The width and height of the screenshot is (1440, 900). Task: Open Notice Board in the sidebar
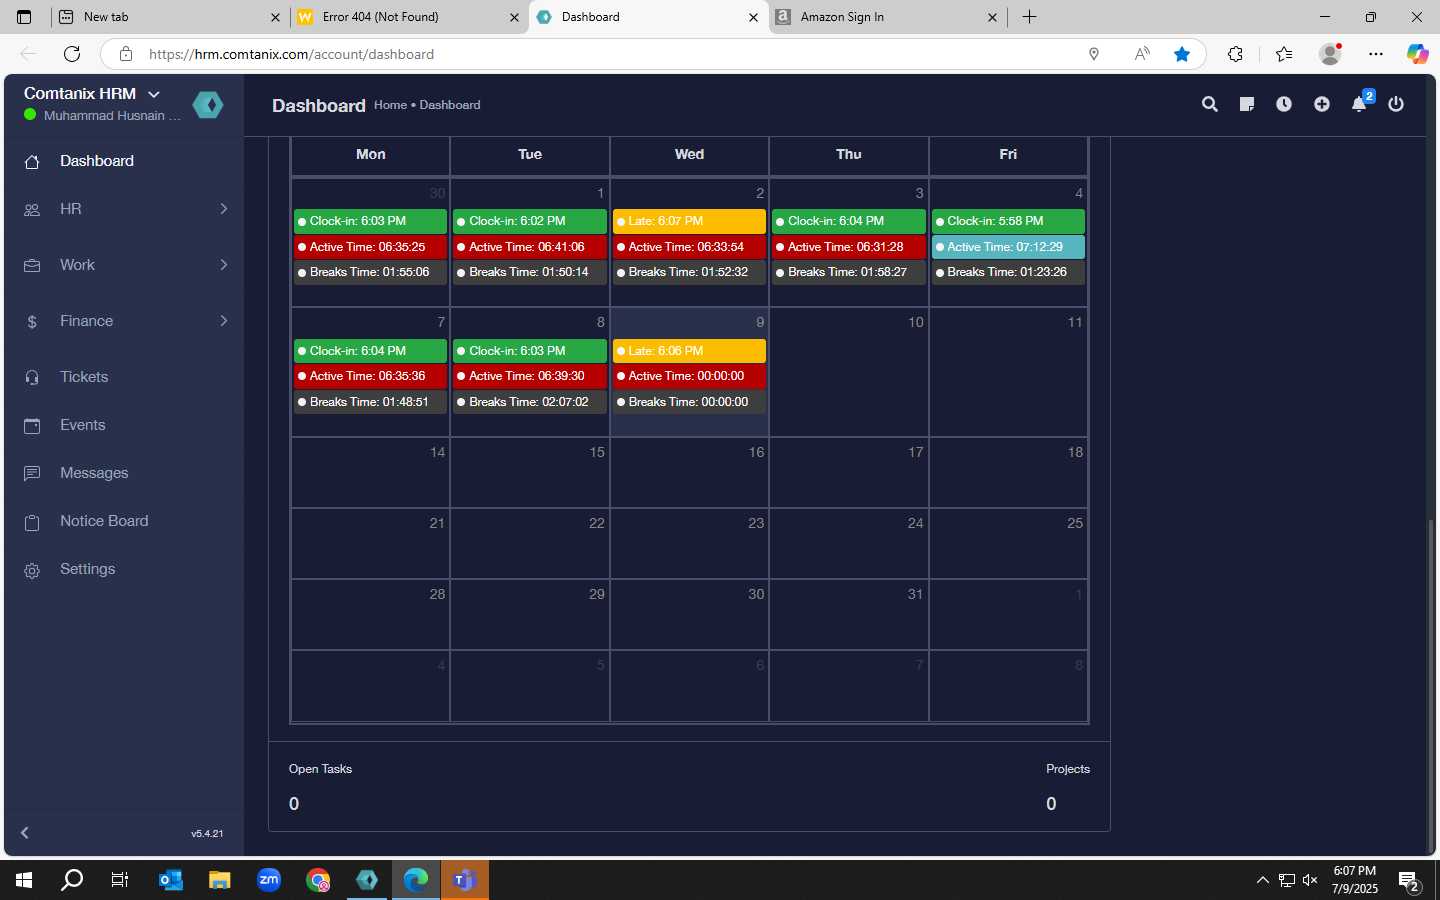click(x=104, y=521)
